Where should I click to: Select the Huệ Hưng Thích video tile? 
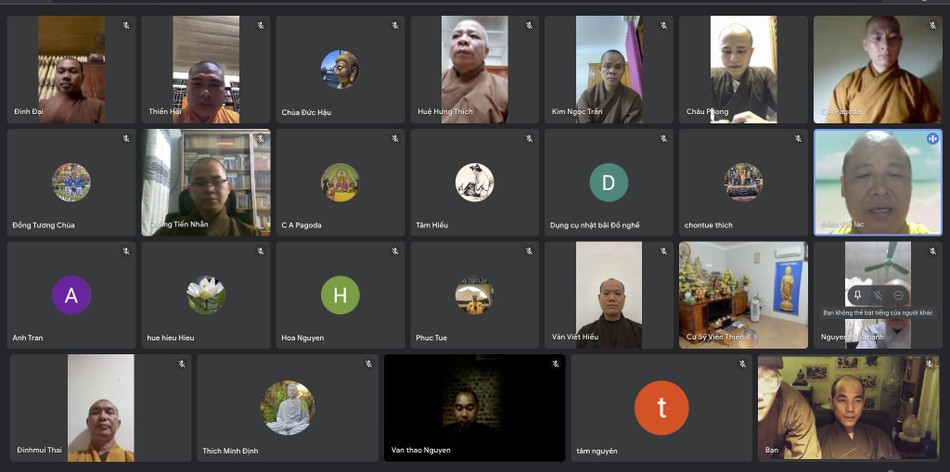pyautogui.click(x=474, y=69)
